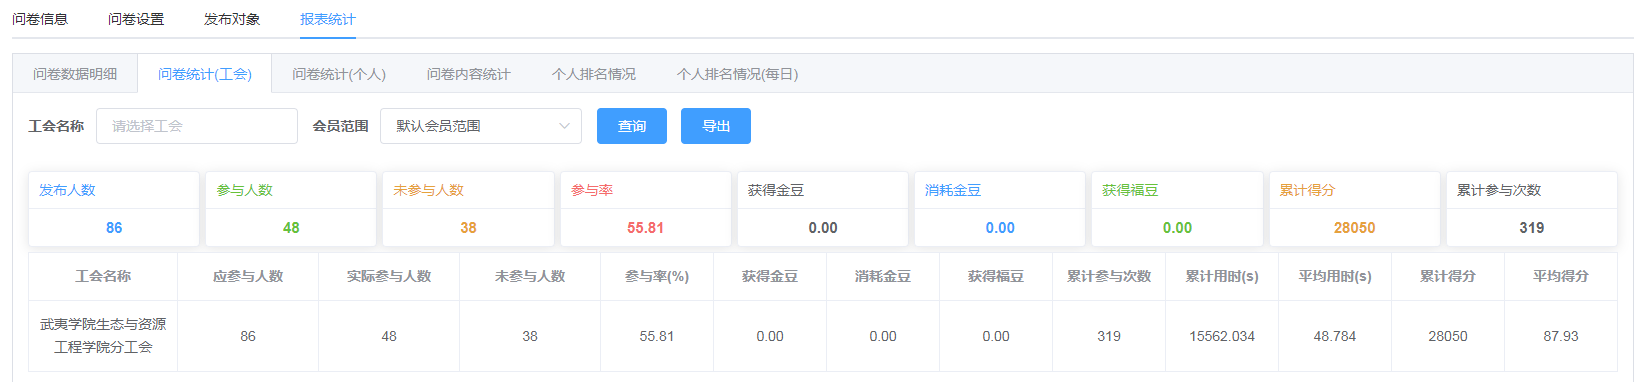The image size is (1635, 382).
Task: Switch to the 问卷设置 tab
Action: point(136,19)
